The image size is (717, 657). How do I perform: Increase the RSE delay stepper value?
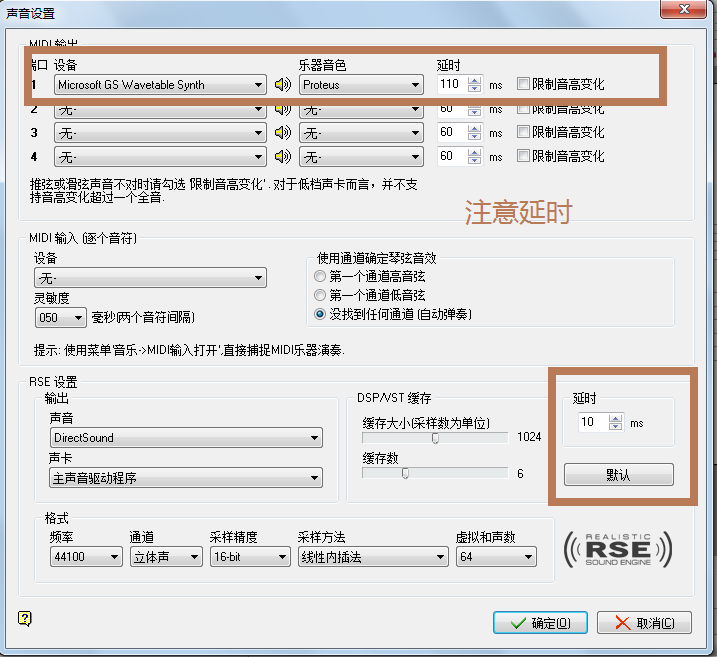tap(615, 418)
